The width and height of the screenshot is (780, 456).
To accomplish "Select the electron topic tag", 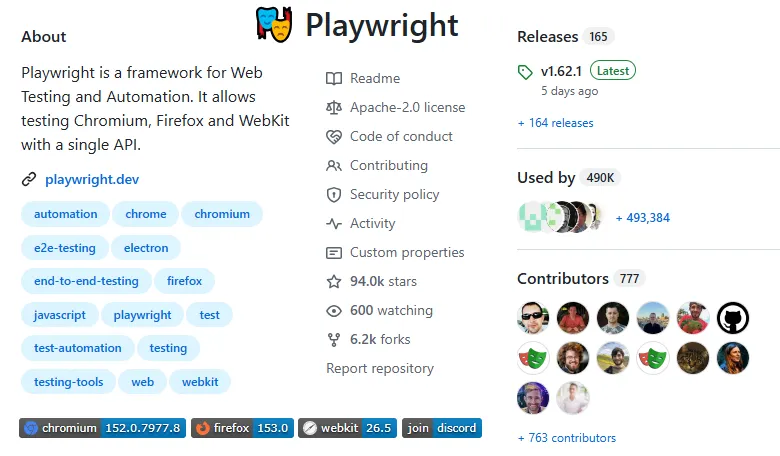I will [146, 248].
